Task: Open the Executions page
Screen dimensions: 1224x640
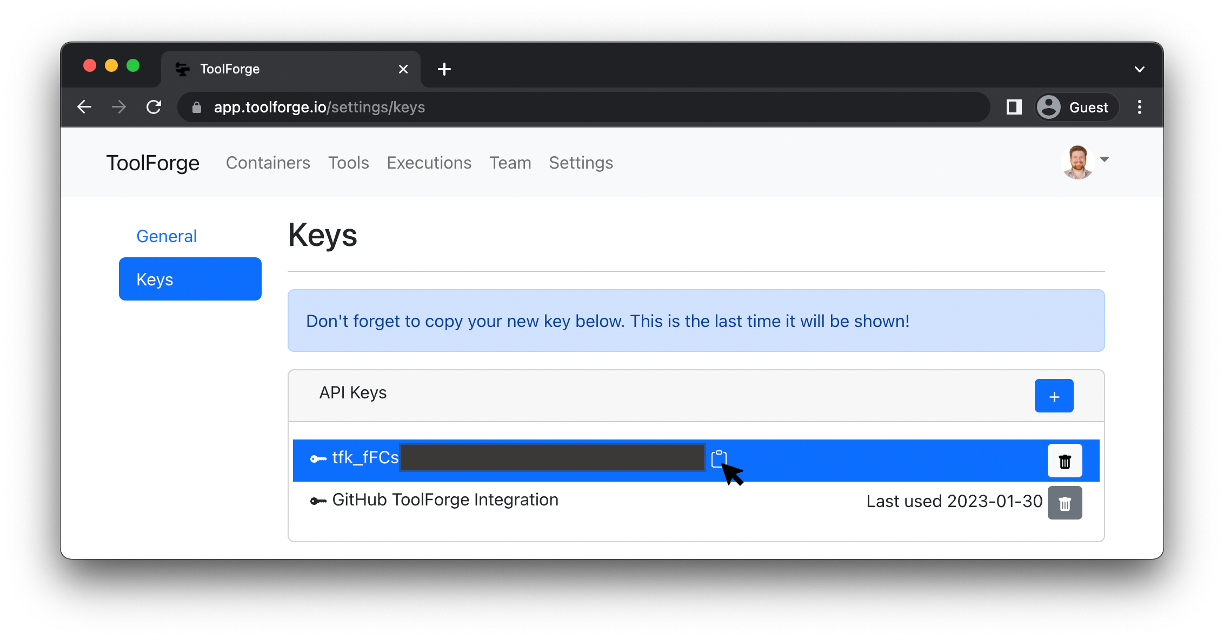Action: [x=429, y=163]
